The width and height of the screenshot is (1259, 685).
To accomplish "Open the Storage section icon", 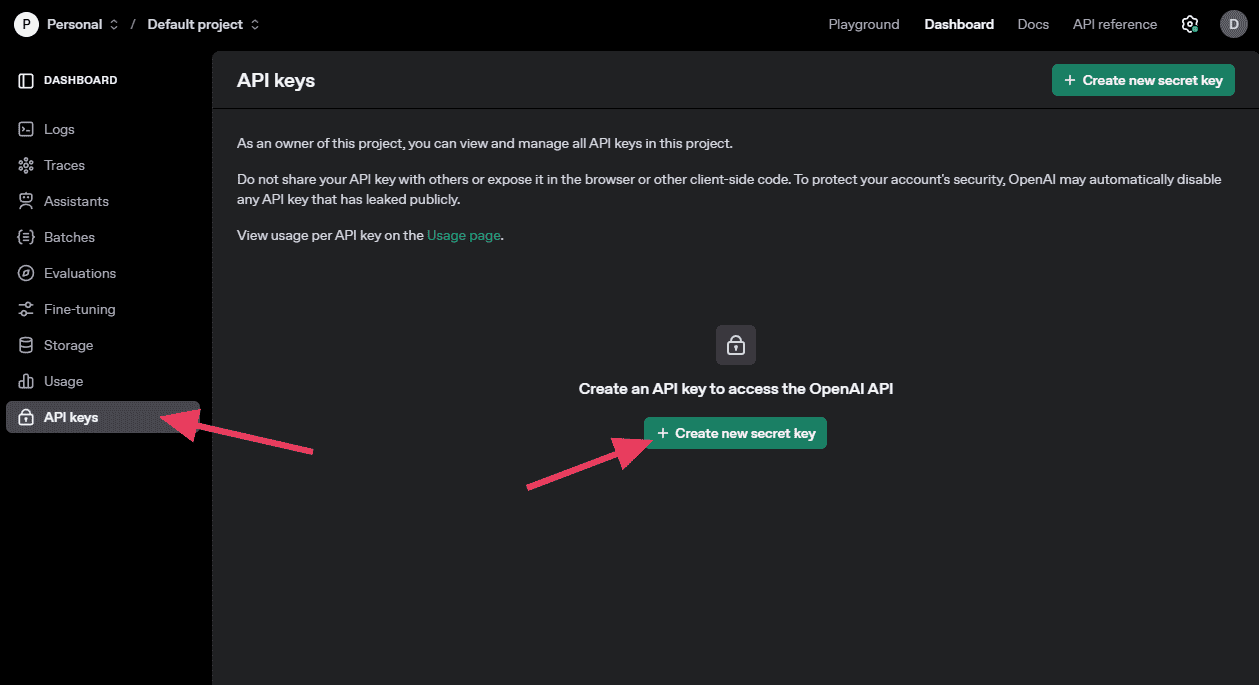I will coord(24,345).
